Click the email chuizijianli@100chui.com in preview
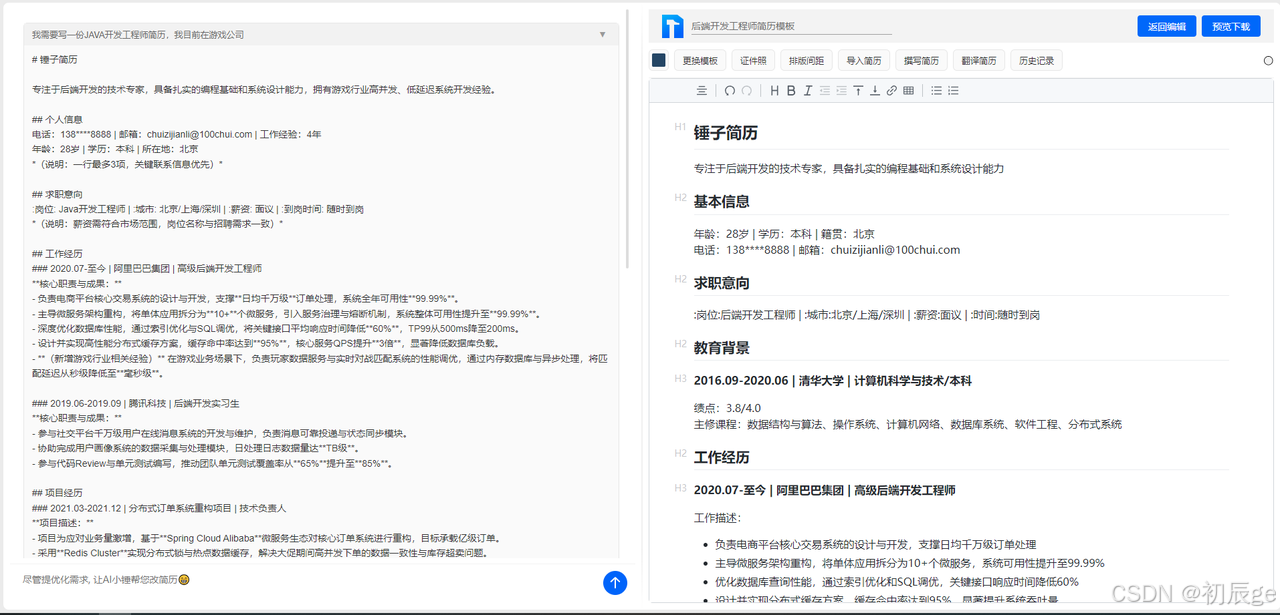 pyautogui.click(x=895, y=250)
